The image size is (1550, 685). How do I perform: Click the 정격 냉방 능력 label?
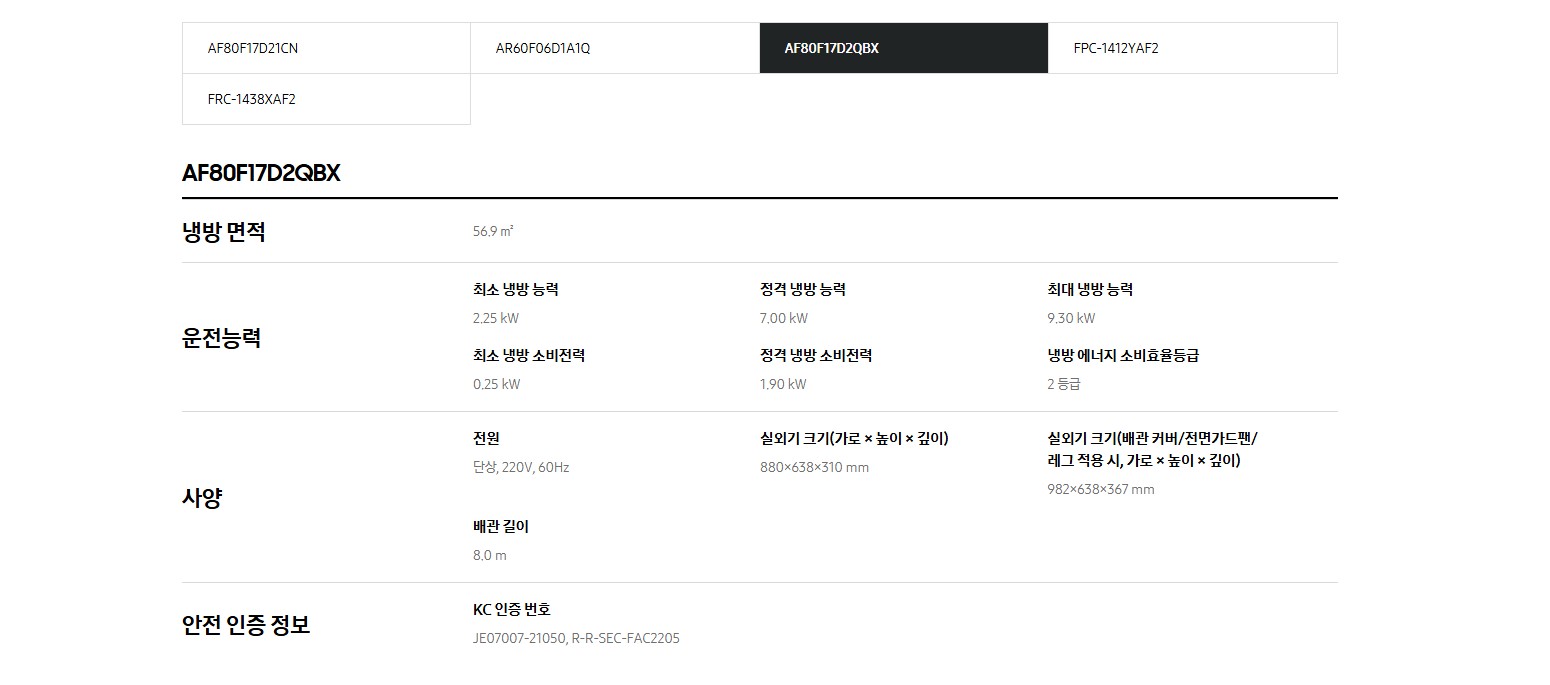coord(803,289)
